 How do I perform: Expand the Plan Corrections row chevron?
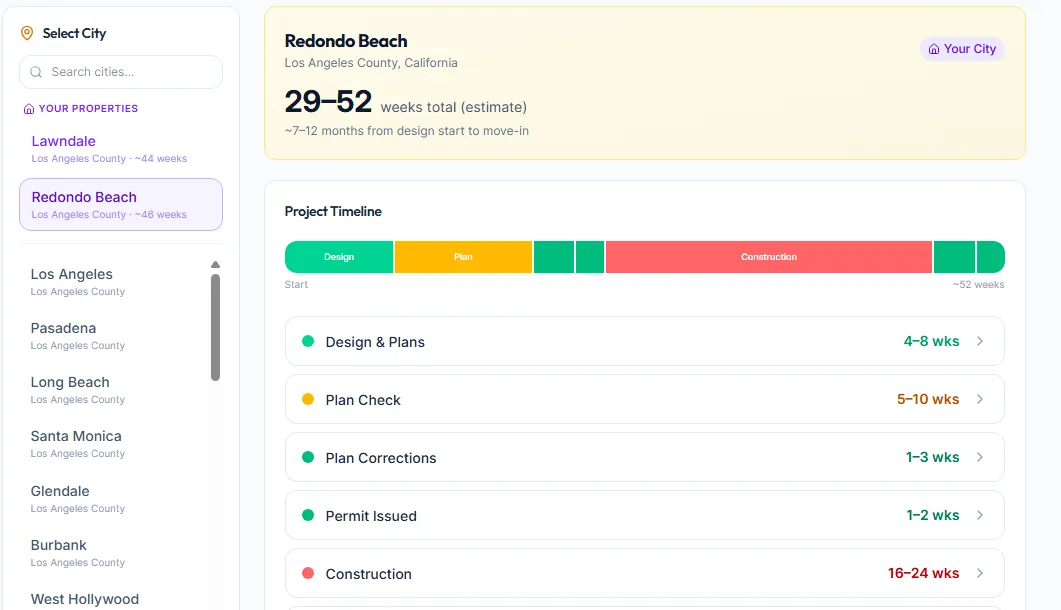[980, 457]
